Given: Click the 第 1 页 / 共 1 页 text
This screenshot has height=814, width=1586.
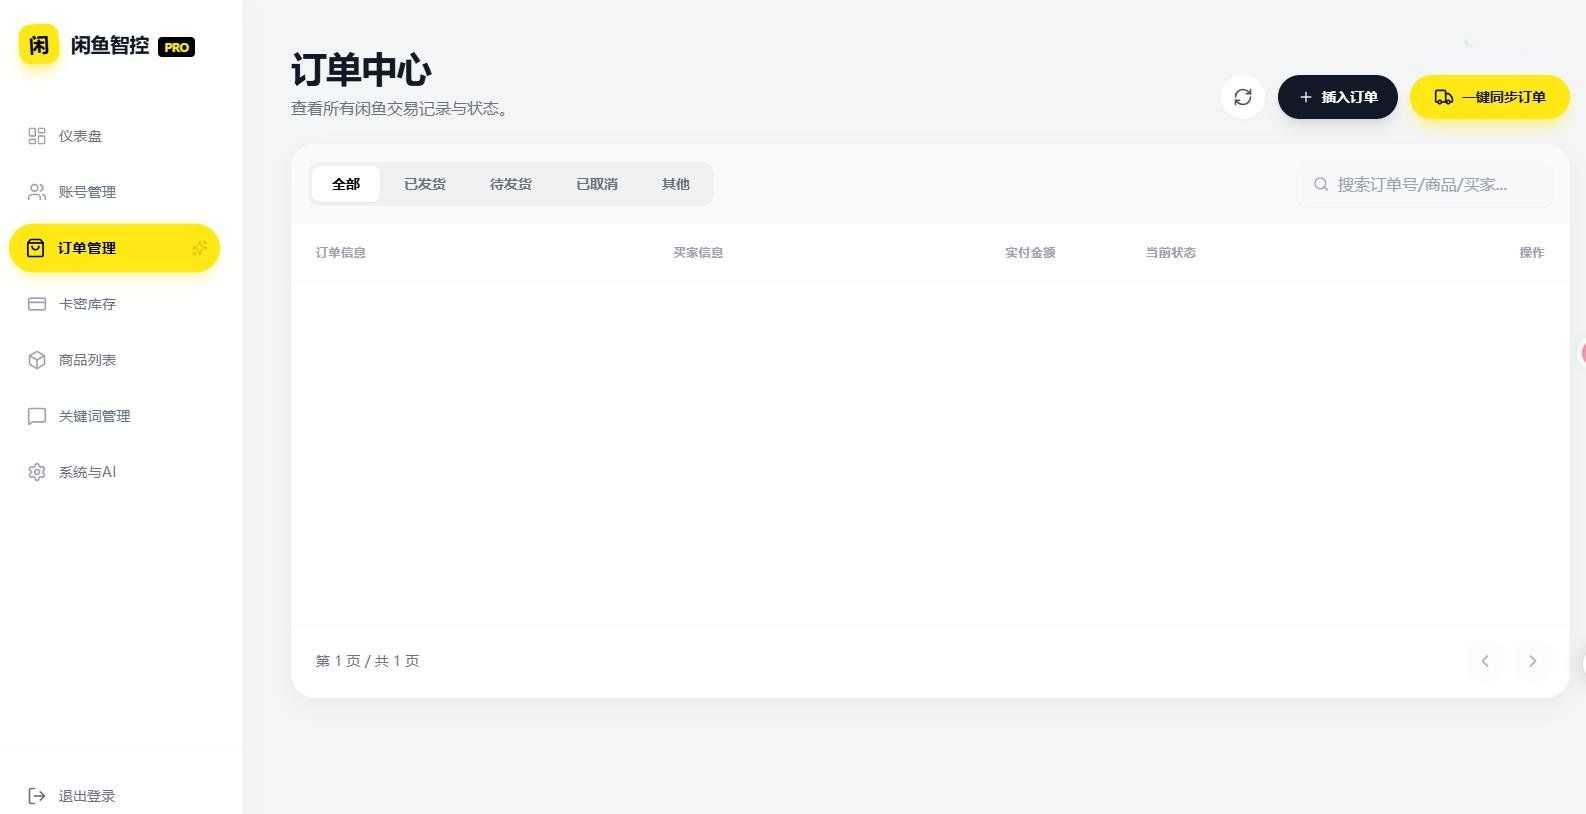Looking at the screenshot, I should tap(368, 661).
